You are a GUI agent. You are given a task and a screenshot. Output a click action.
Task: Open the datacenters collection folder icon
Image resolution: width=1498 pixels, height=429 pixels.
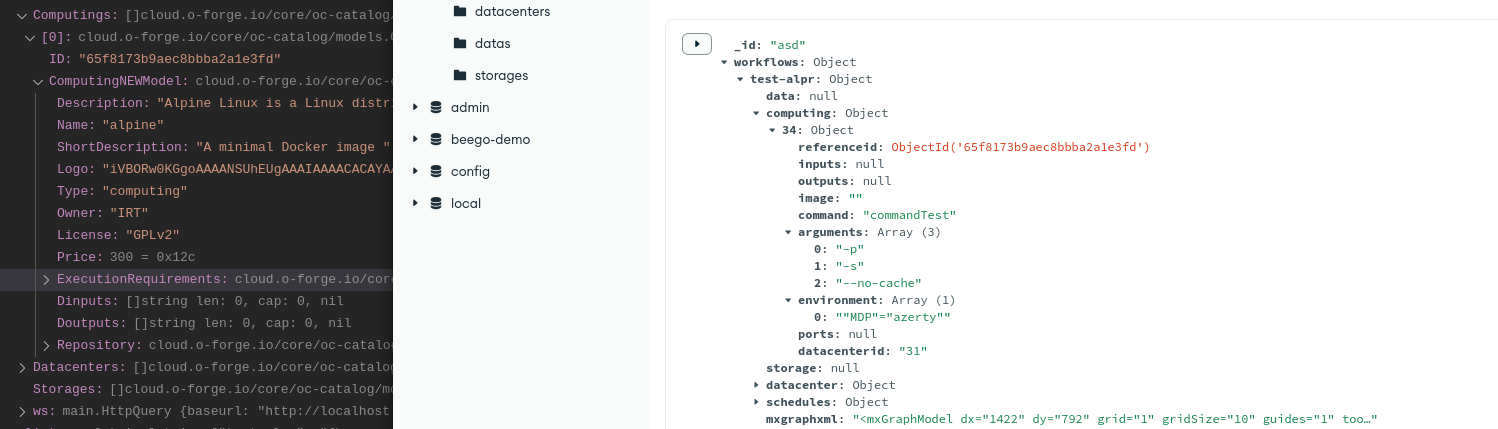(460, 11)
